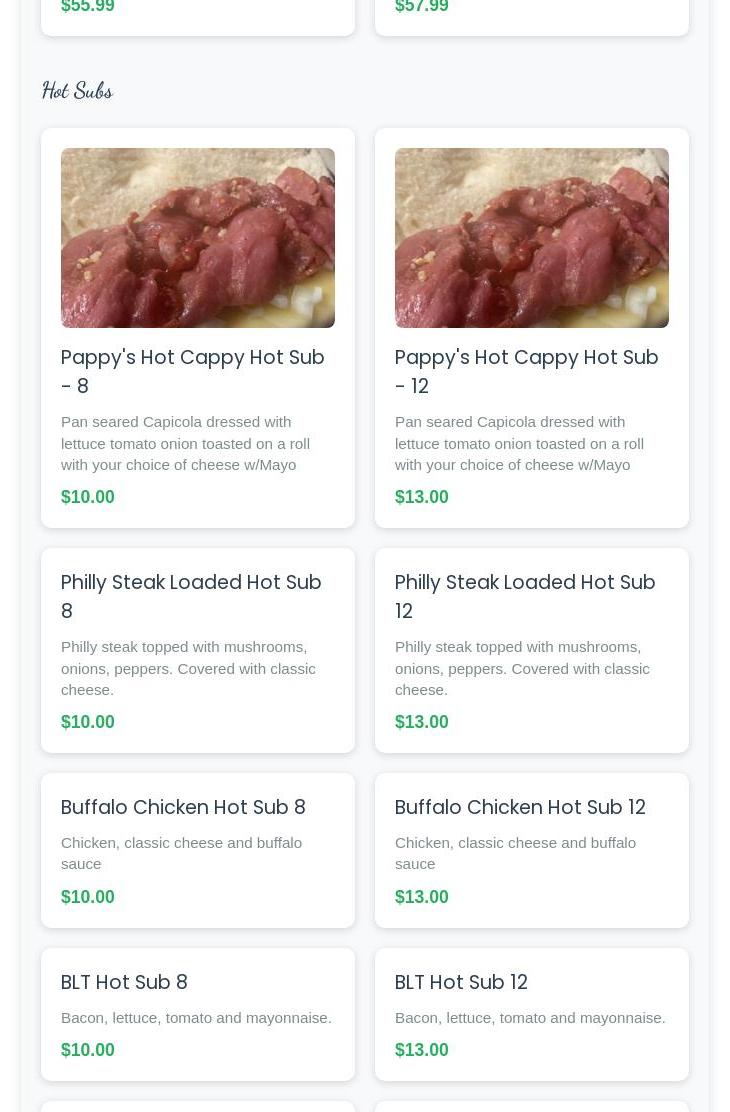
Task: Choose Philly Steak Loaded Hot Sub 12
Action: (x=525, y=596)
